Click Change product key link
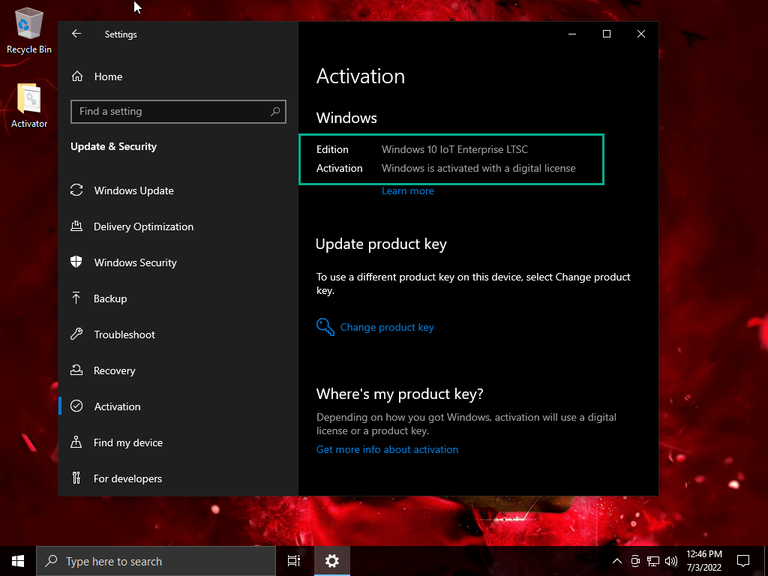The height and width of the screenshot is (576, 768). point(387,327)
